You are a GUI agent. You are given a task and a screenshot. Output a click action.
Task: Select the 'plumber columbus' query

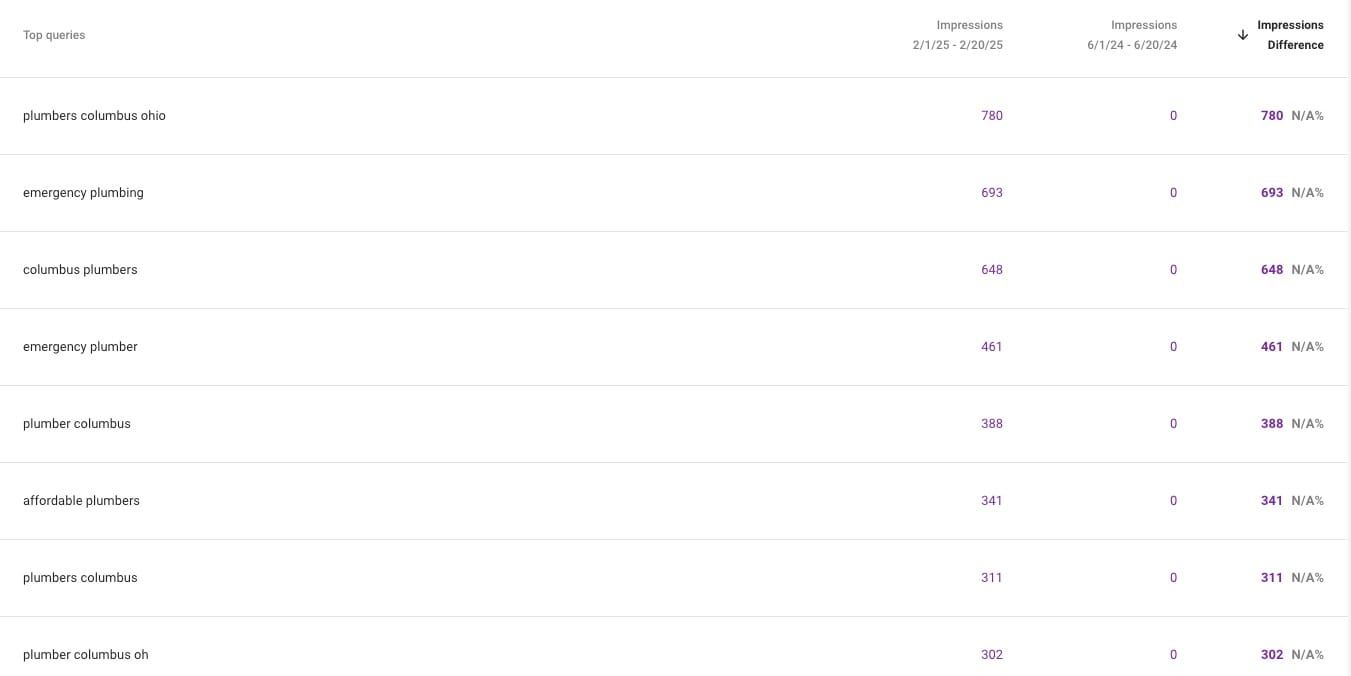(x=77, y=424)
